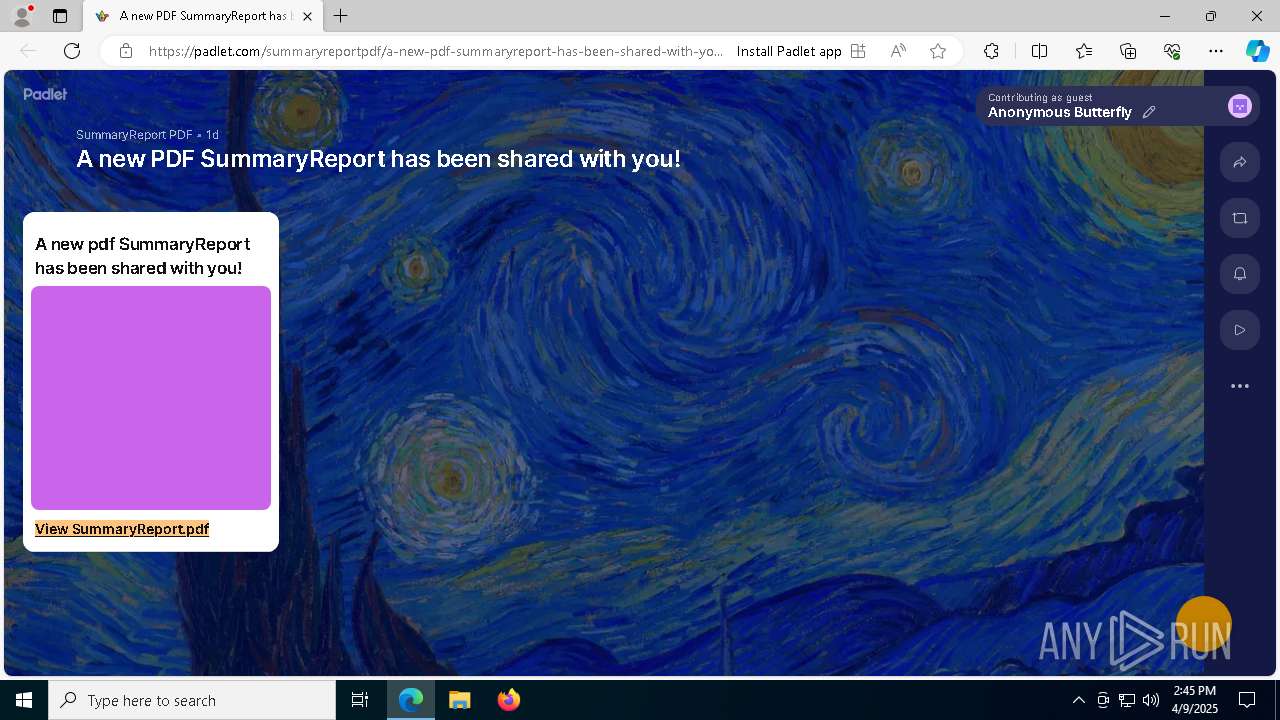Open the network tray icon
This screenshot has width=1280, height=720.
click(1127, 700)
